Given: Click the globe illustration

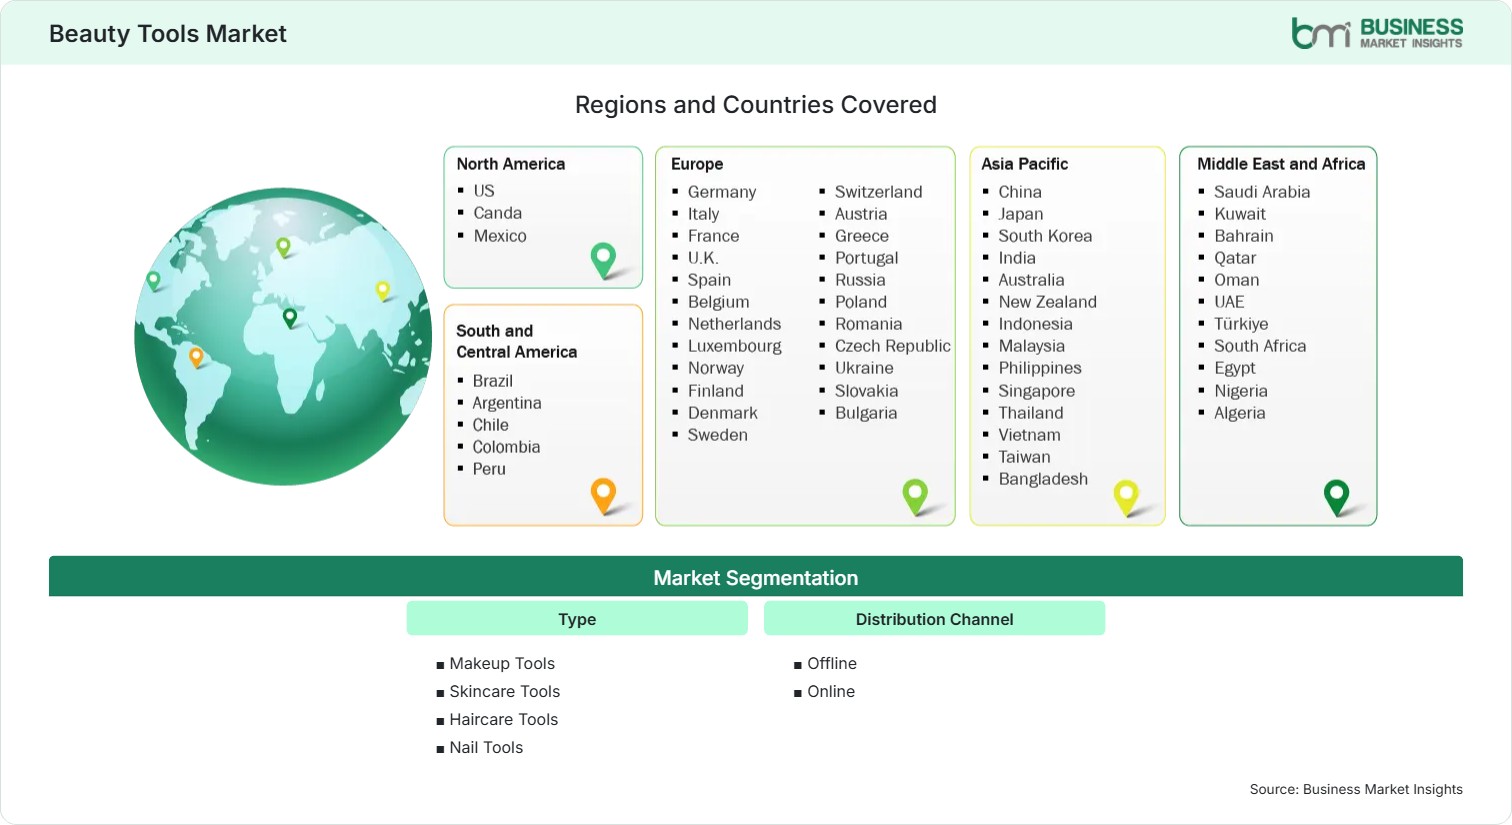Looking at the screenshot, I should click(x=283, y=337).
